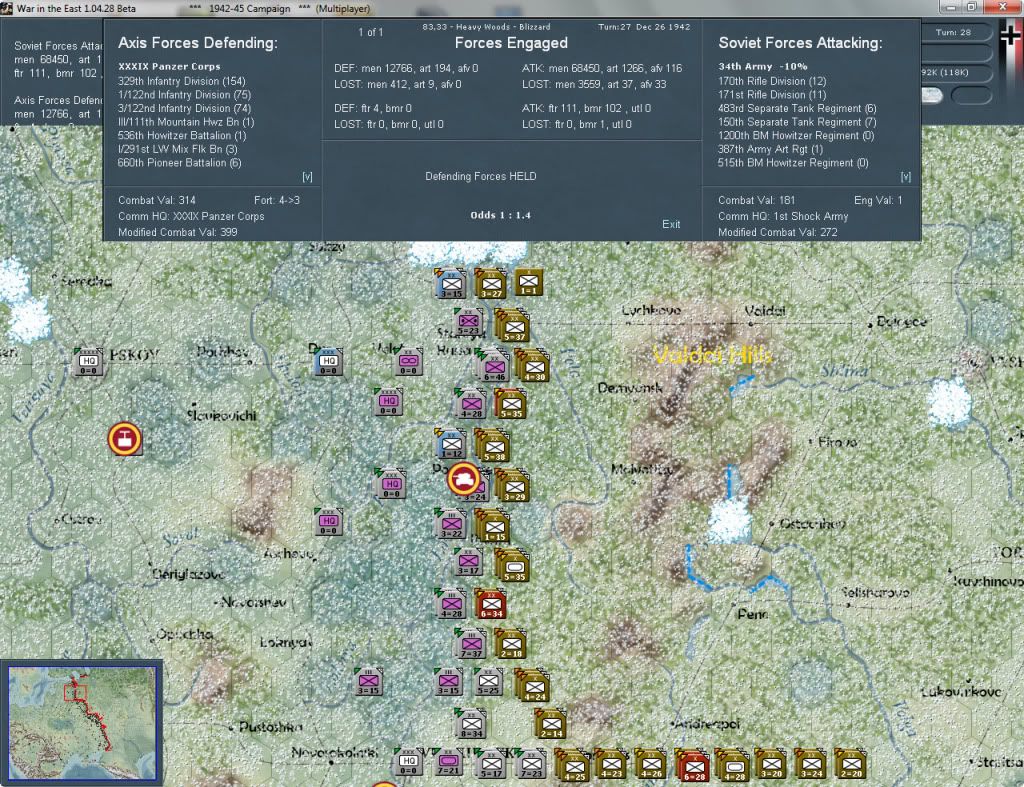Click the XXXIX Panzer Corps heading
The height and width of the screenshot is (787, 1024).
pyautogui.click(x=169, y=67)
